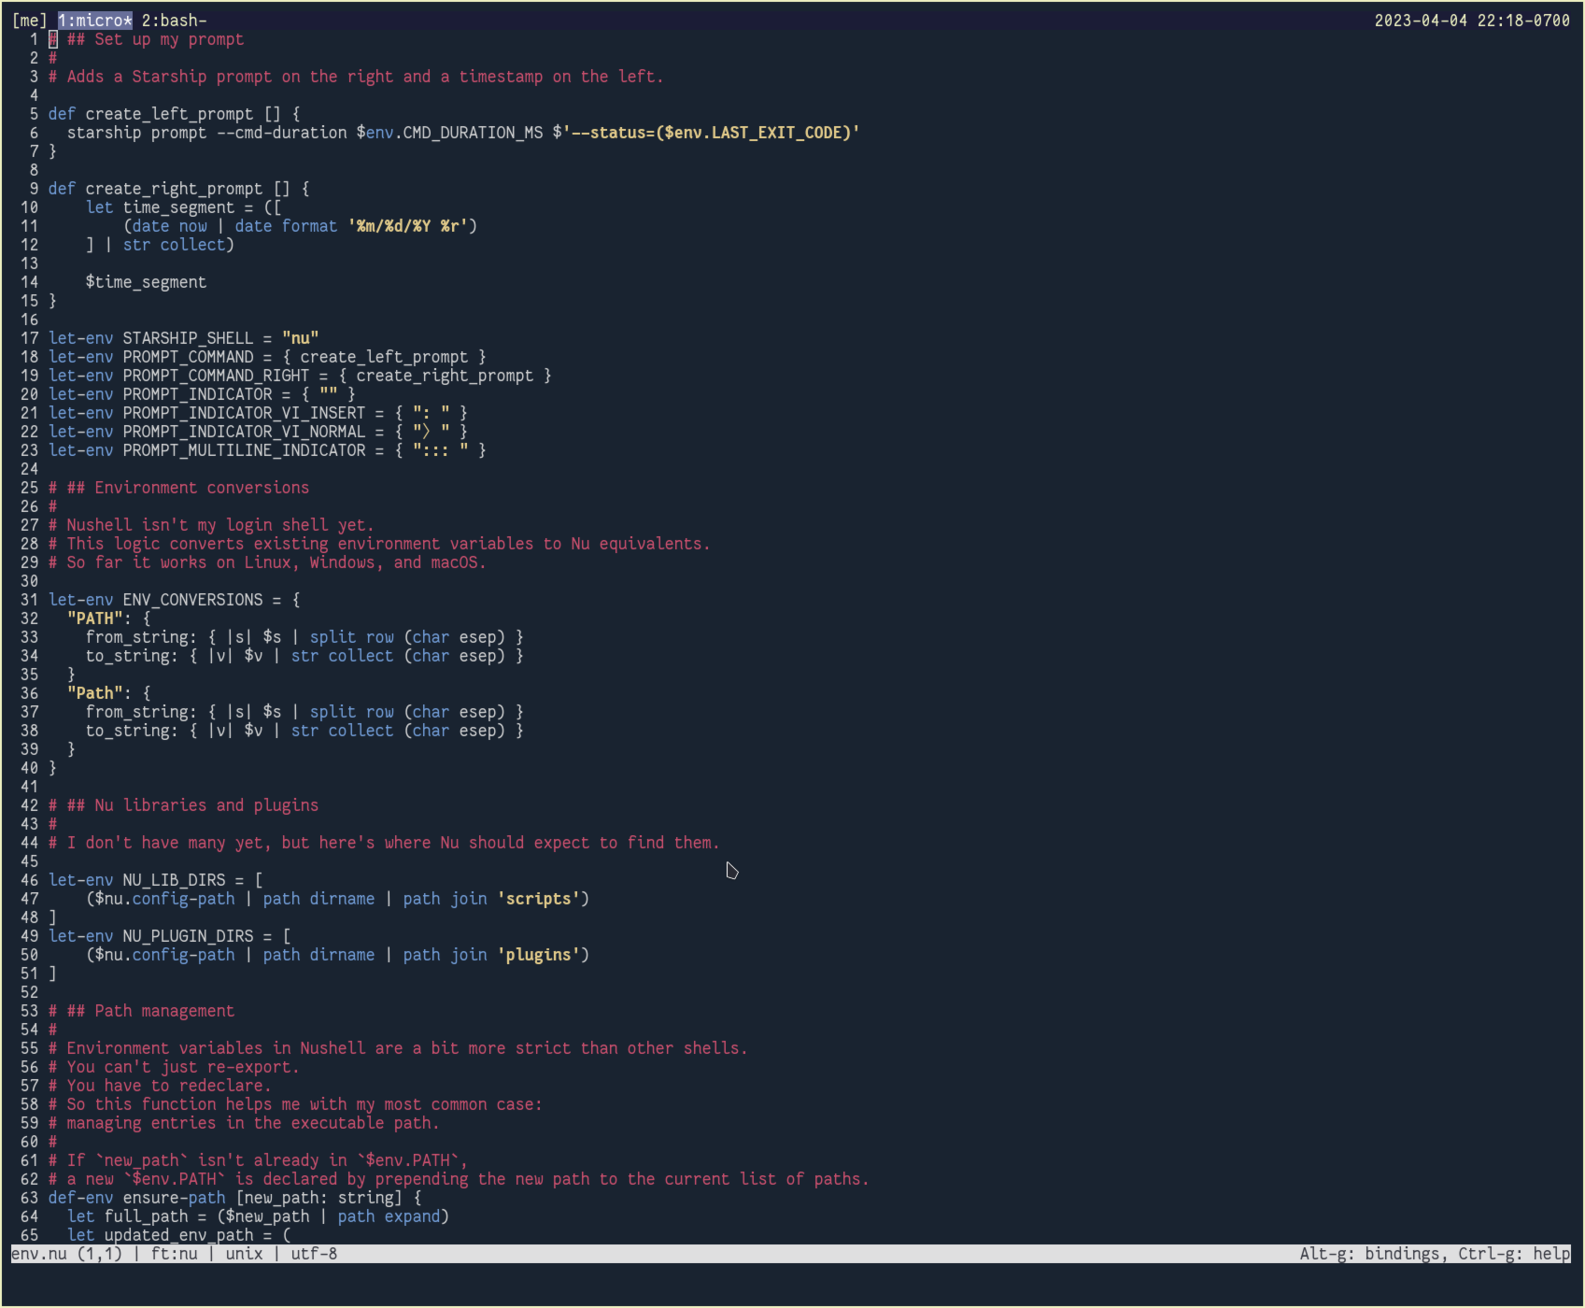Click ENV_CONVERSIONS on line 31
The image size is (1585, 1308).
pos(193,600)
